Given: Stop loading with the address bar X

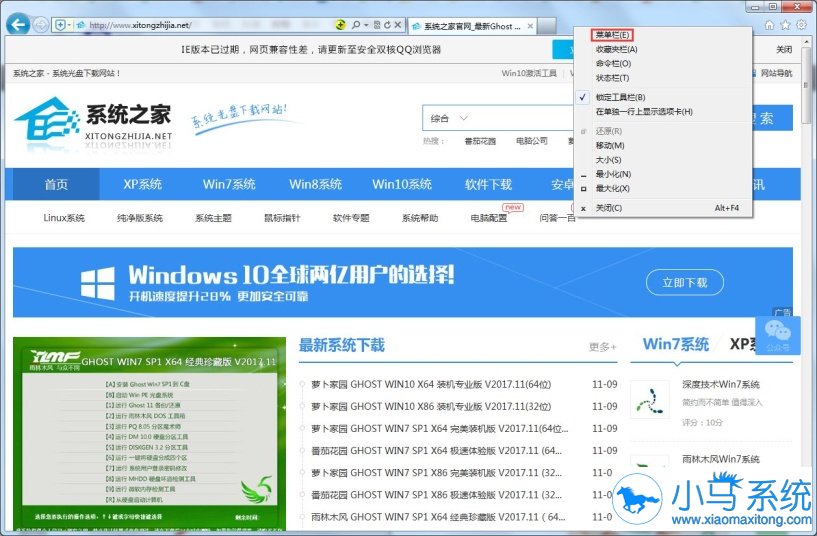Looking at the screenshot, I should [397, 24].
